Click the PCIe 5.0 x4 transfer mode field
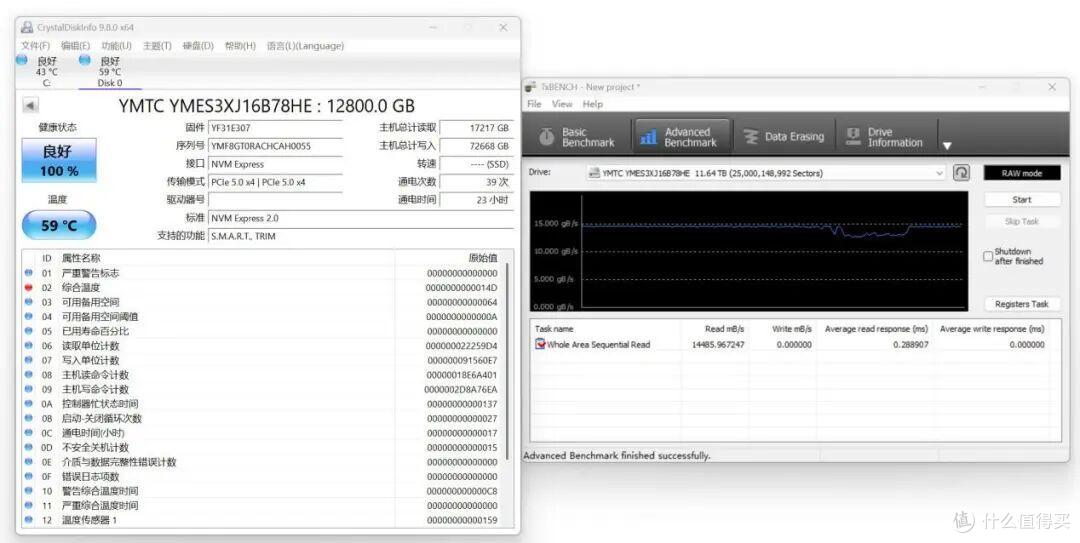 click(275, 182)
